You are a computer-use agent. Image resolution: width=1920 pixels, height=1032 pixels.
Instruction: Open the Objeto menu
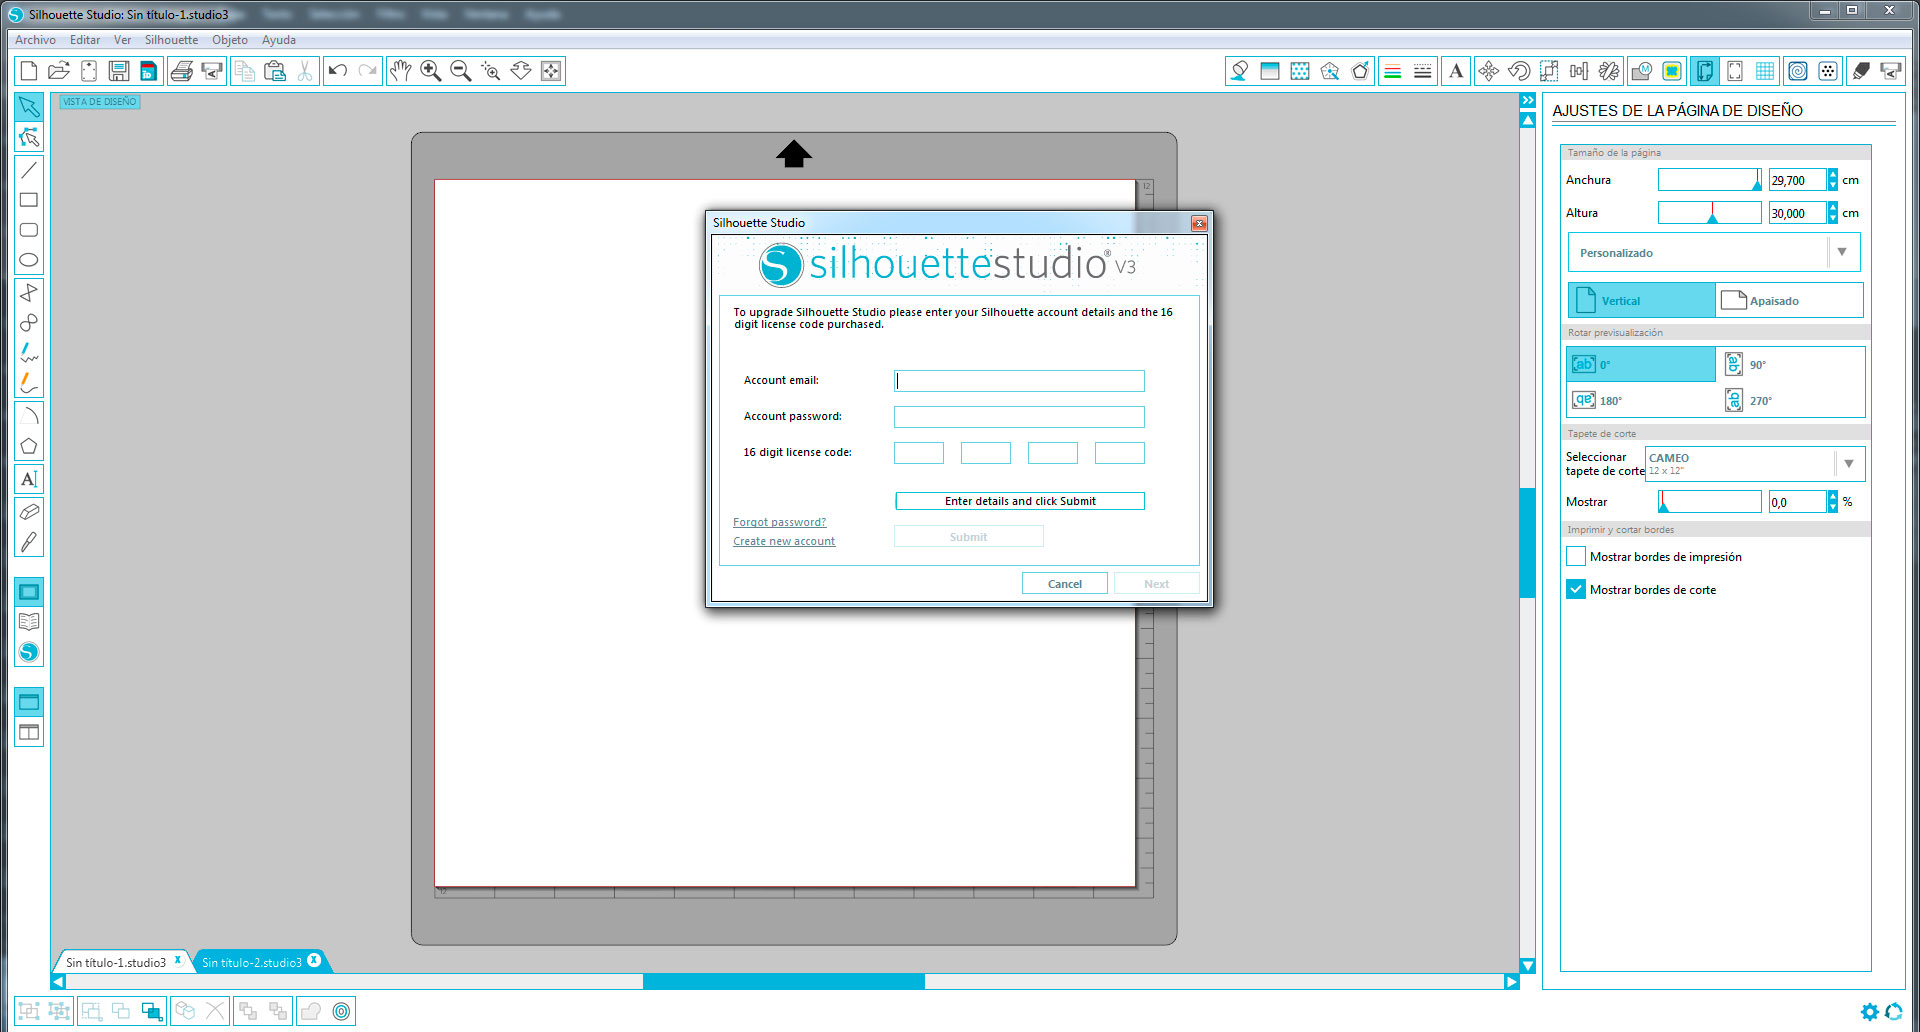[x=230, y=40]
